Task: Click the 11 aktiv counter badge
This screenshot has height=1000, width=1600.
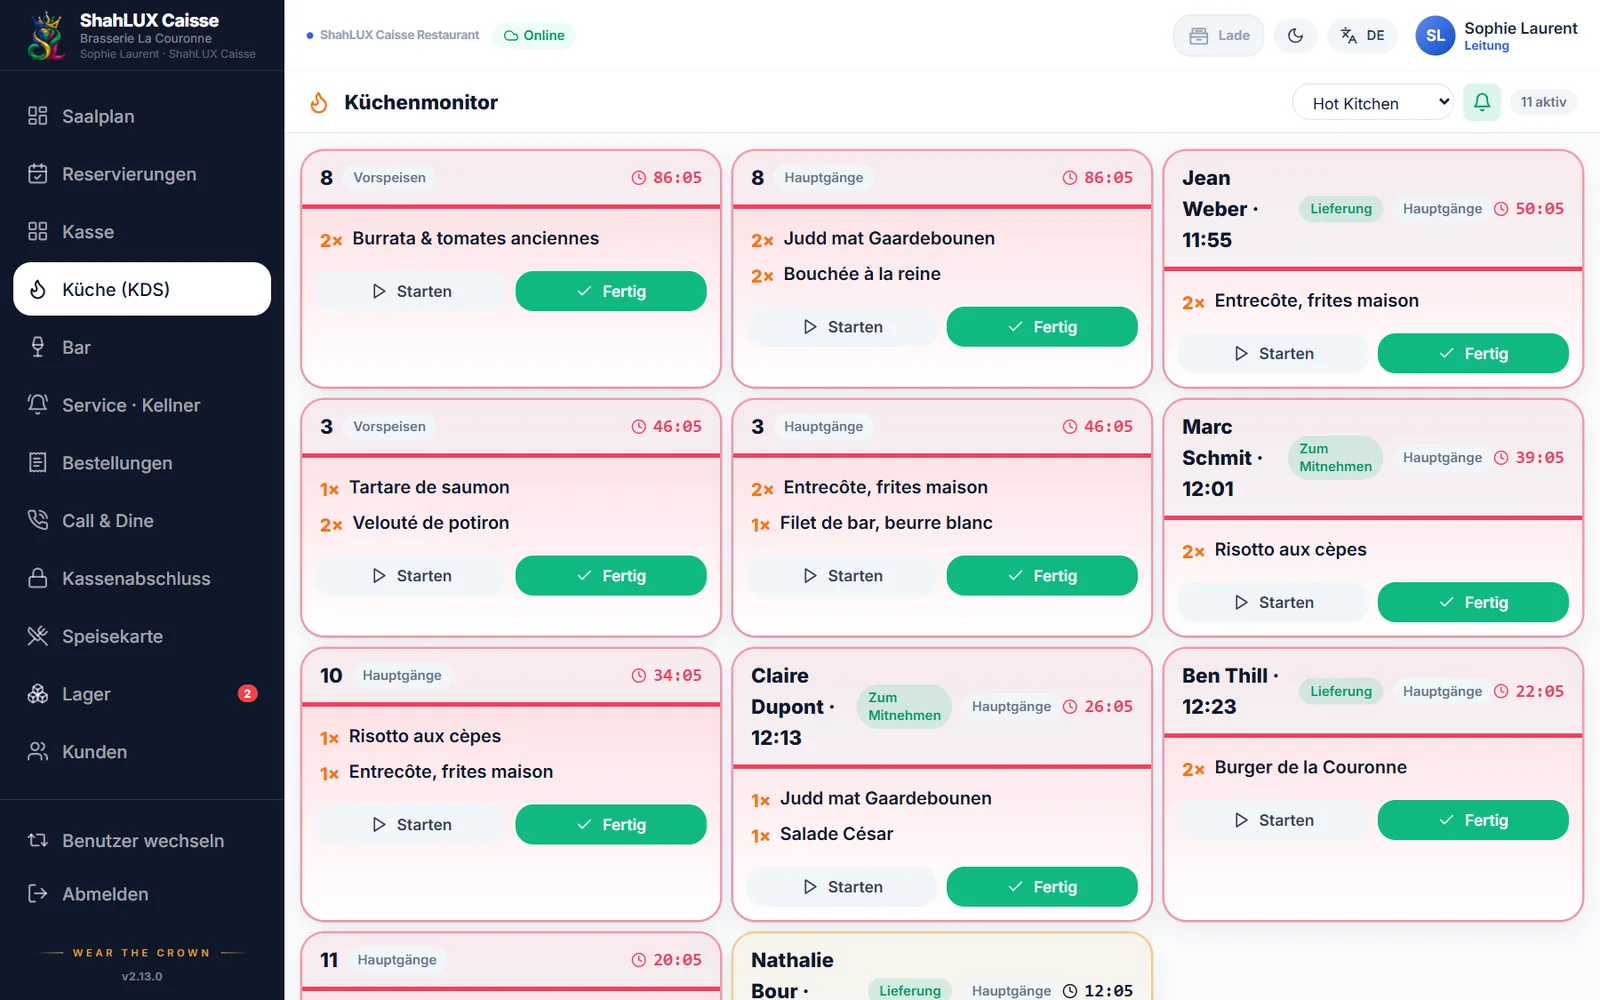Action: [x=1543, y=102]
